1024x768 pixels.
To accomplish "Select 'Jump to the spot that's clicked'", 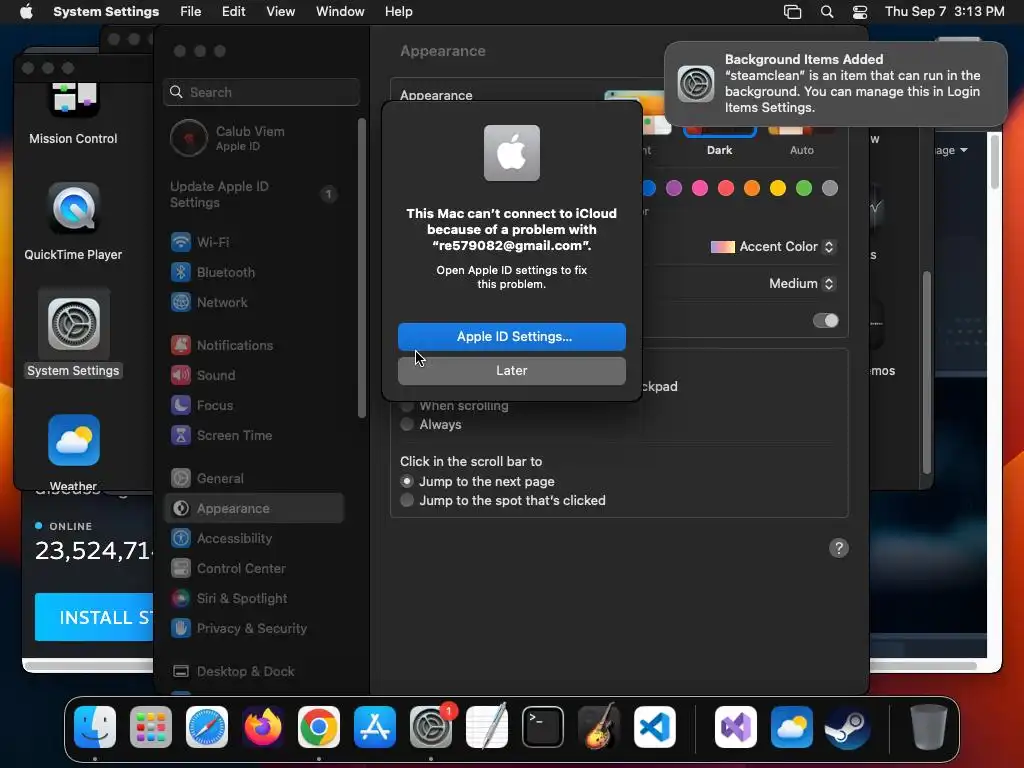I will coord(503,500).
